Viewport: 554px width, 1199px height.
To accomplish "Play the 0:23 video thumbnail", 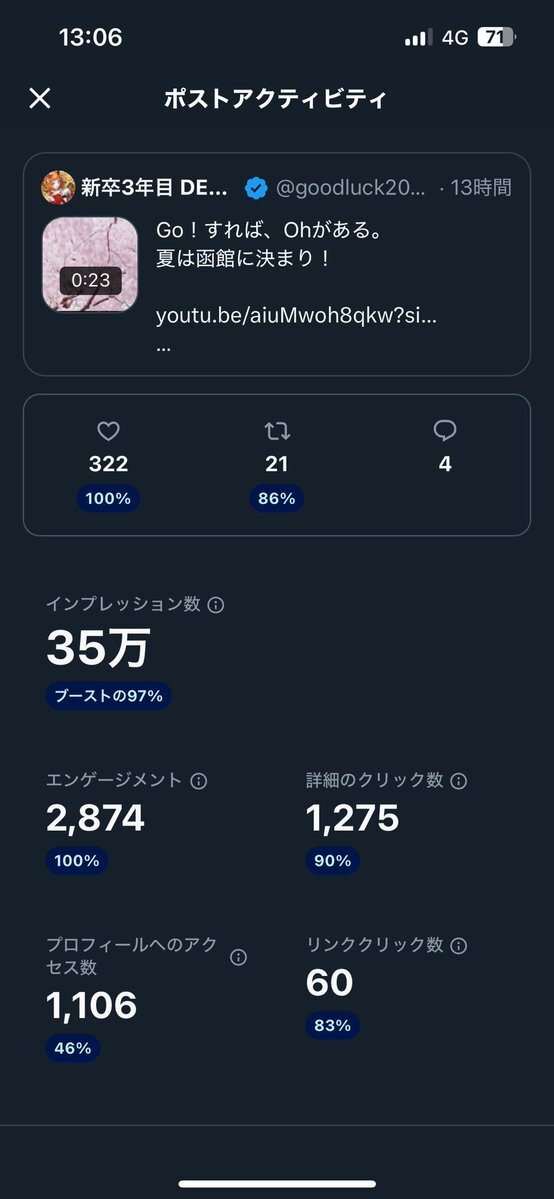I will point(90,265).
